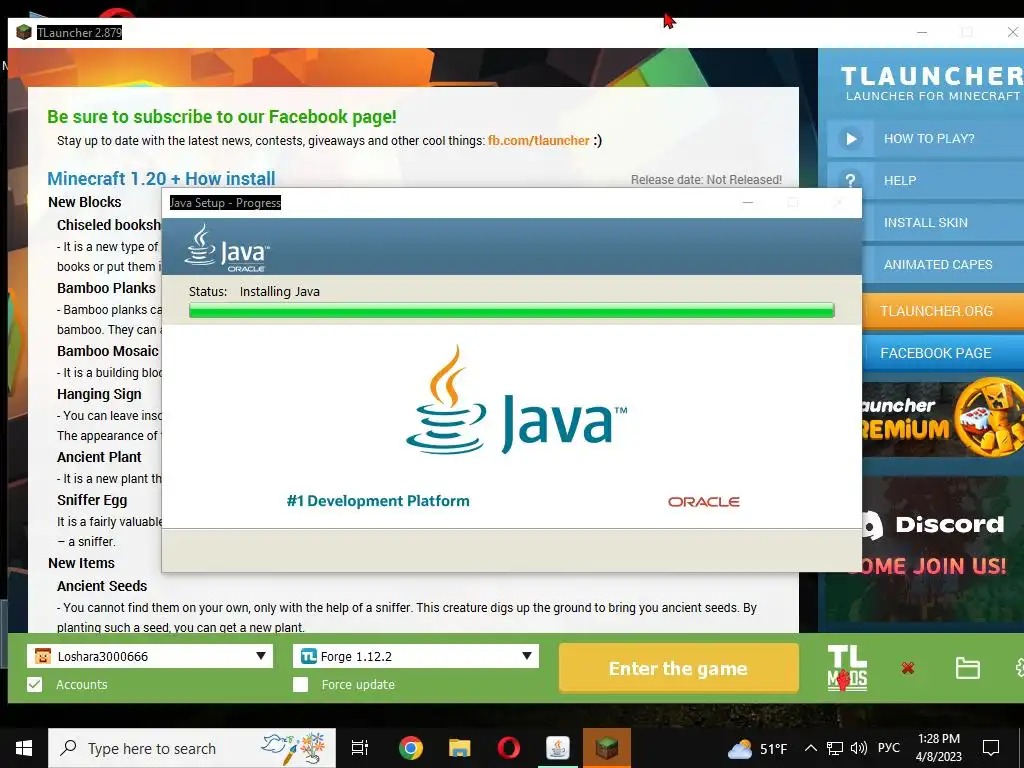Open File Explorer from the taskbar
The height and width of the screenshot is (768, 1024).
point(460,748)
